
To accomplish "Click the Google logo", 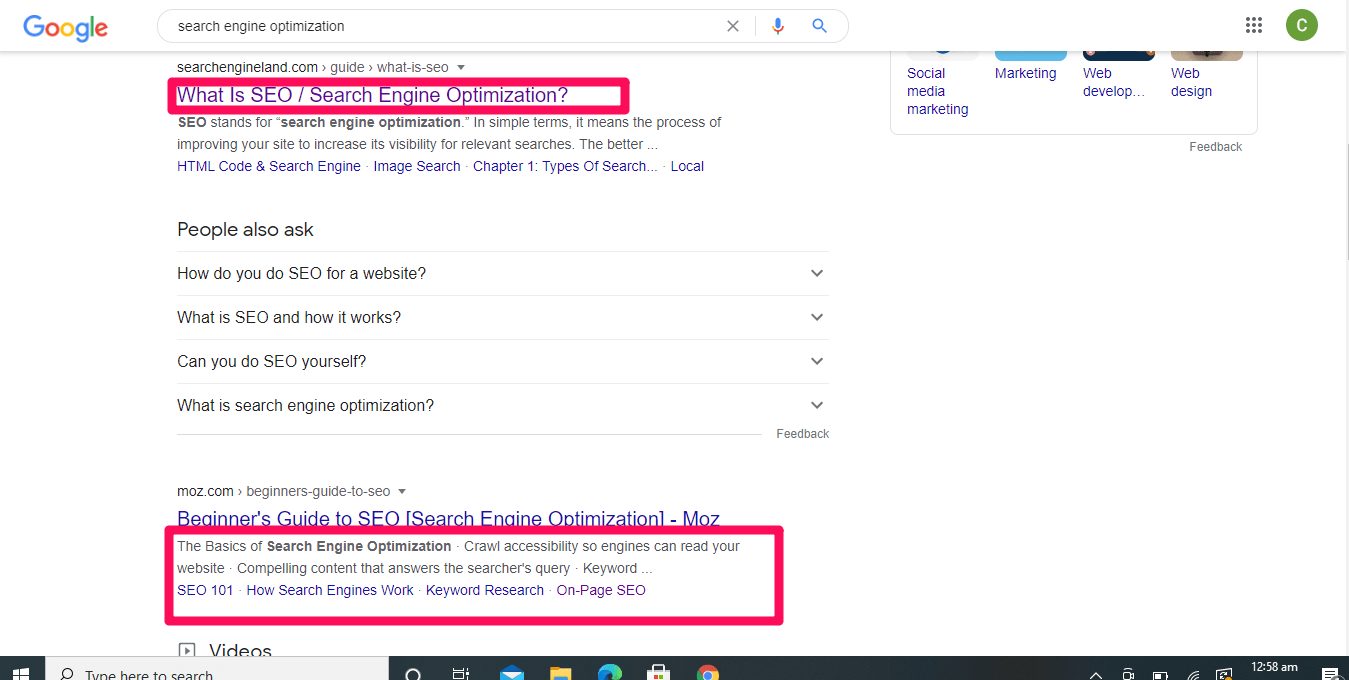I will pyautogui.click(x=65, y=27).
